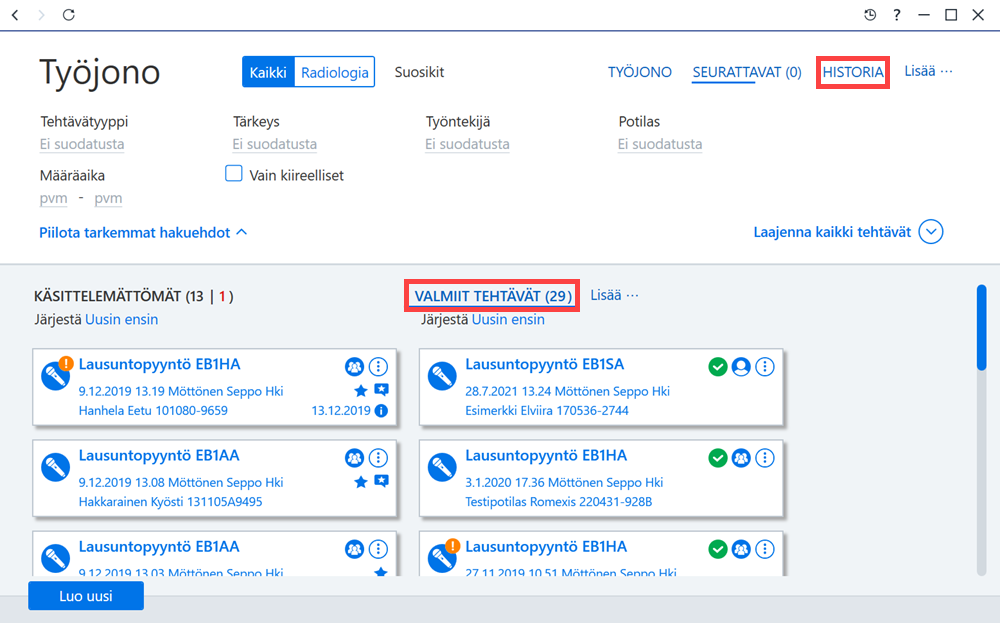1000x623 pixels.
Task: Collapse Piilota tarkemmat hakuehdot section
Action: pos(143,233)
